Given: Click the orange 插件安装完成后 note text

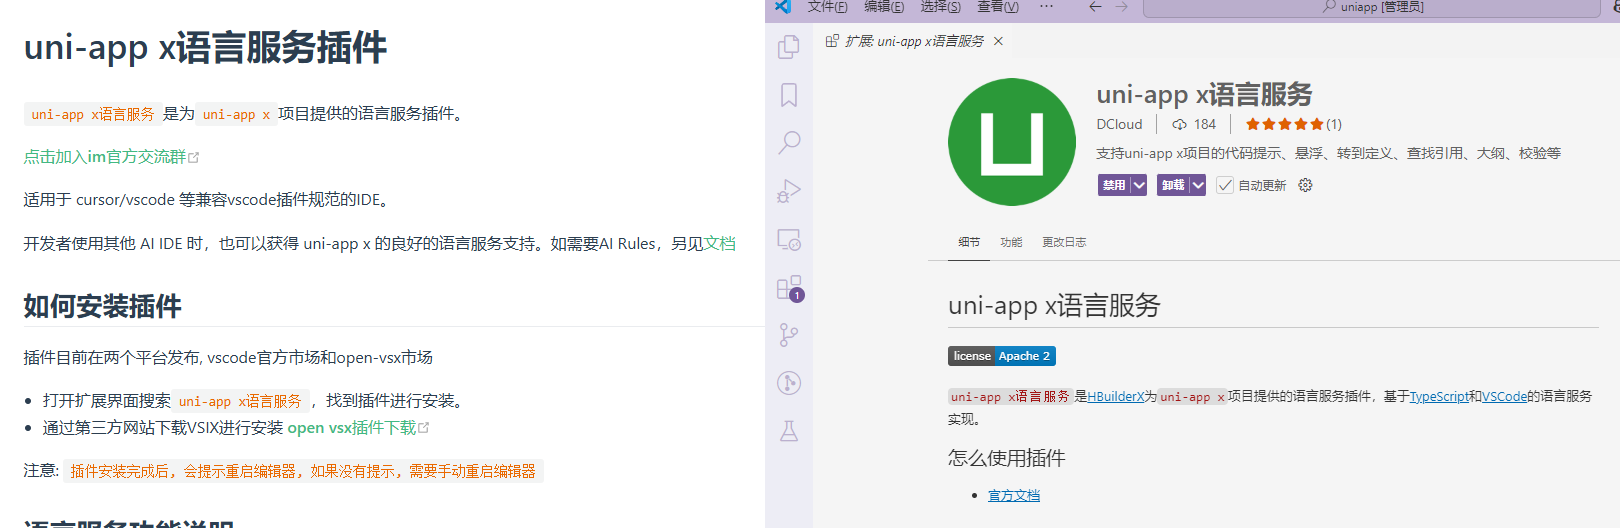Looking at the screenshot, I should 303,471.
